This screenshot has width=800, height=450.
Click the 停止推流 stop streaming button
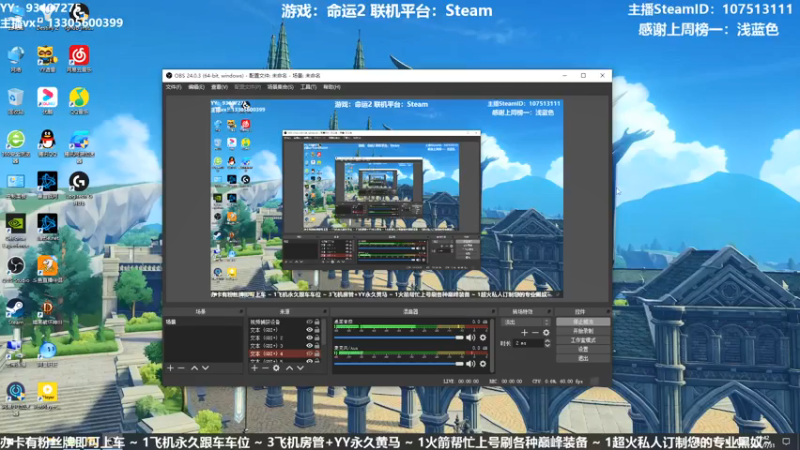point(583,322)
